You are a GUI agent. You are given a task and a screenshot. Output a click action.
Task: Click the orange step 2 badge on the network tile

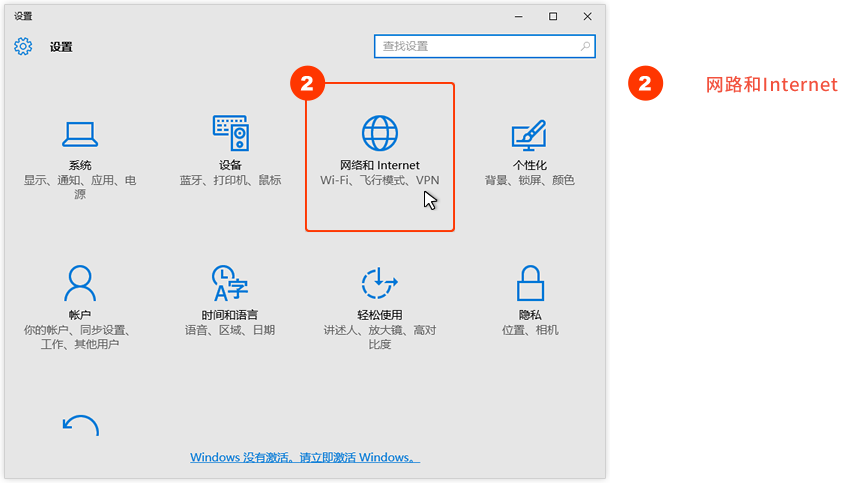coord(308,84)
